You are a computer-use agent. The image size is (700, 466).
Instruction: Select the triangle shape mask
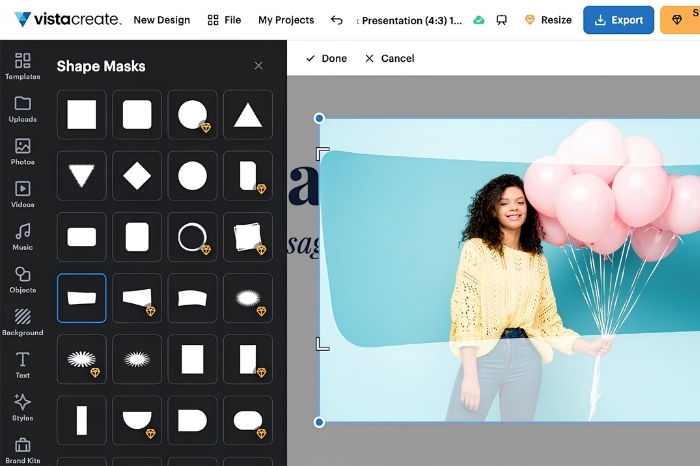pyautogui.click(x=248, y=115)
